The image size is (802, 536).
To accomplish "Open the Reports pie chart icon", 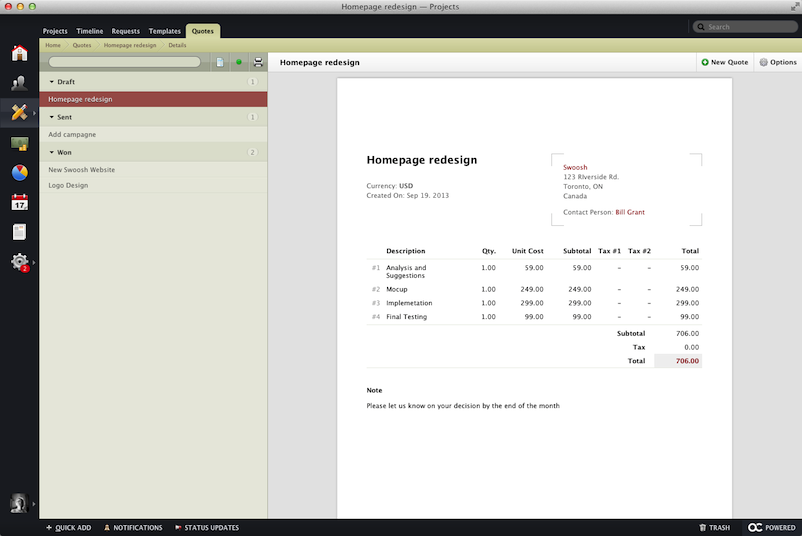I will 19,173.
